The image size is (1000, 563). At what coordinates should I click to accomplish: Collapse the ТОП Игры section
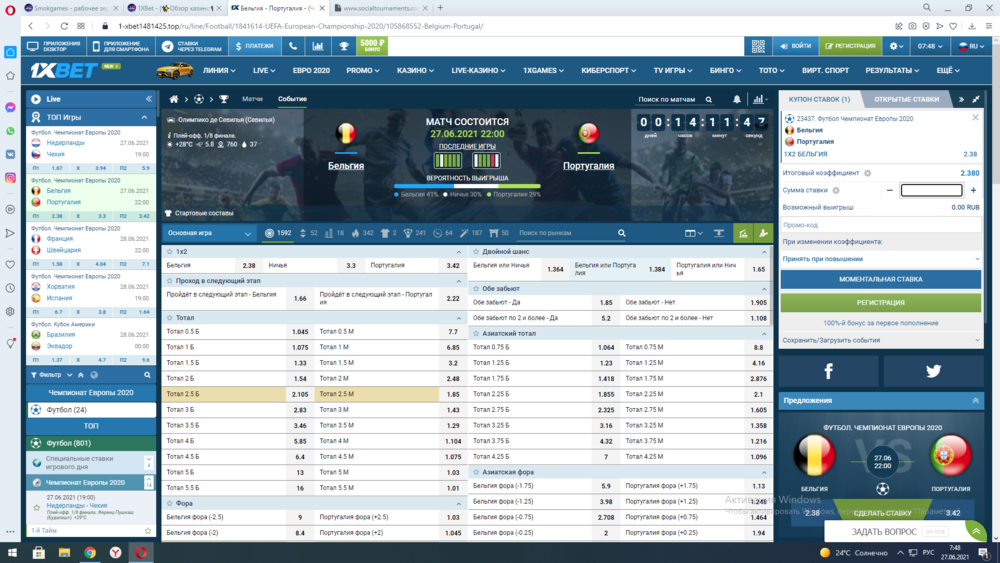point(144,117)
